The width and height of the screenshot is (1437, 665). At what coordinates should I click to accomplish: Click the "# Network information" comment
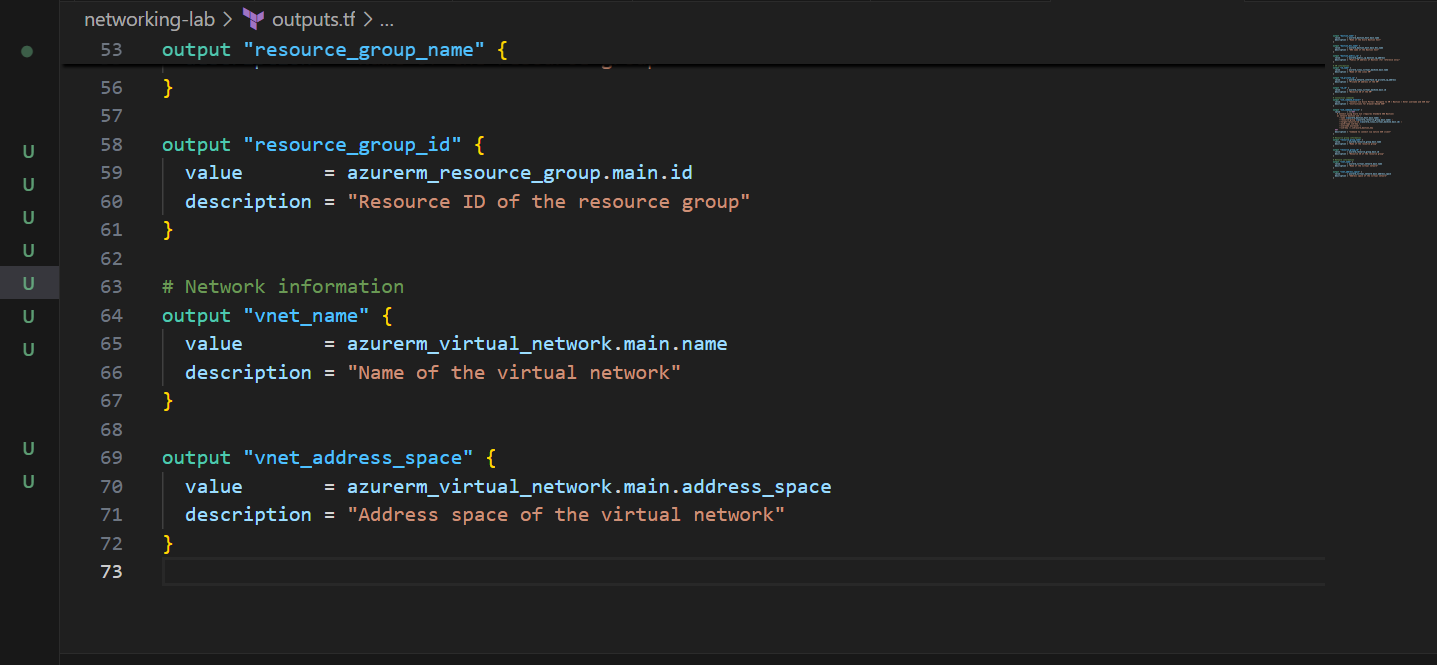pyautogui.click(x=283, y=287)
